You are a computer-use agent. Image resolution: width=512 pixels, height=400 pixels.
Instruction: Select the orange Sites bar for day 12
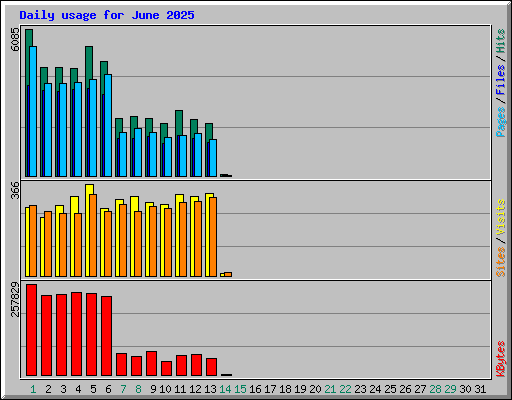198,239
